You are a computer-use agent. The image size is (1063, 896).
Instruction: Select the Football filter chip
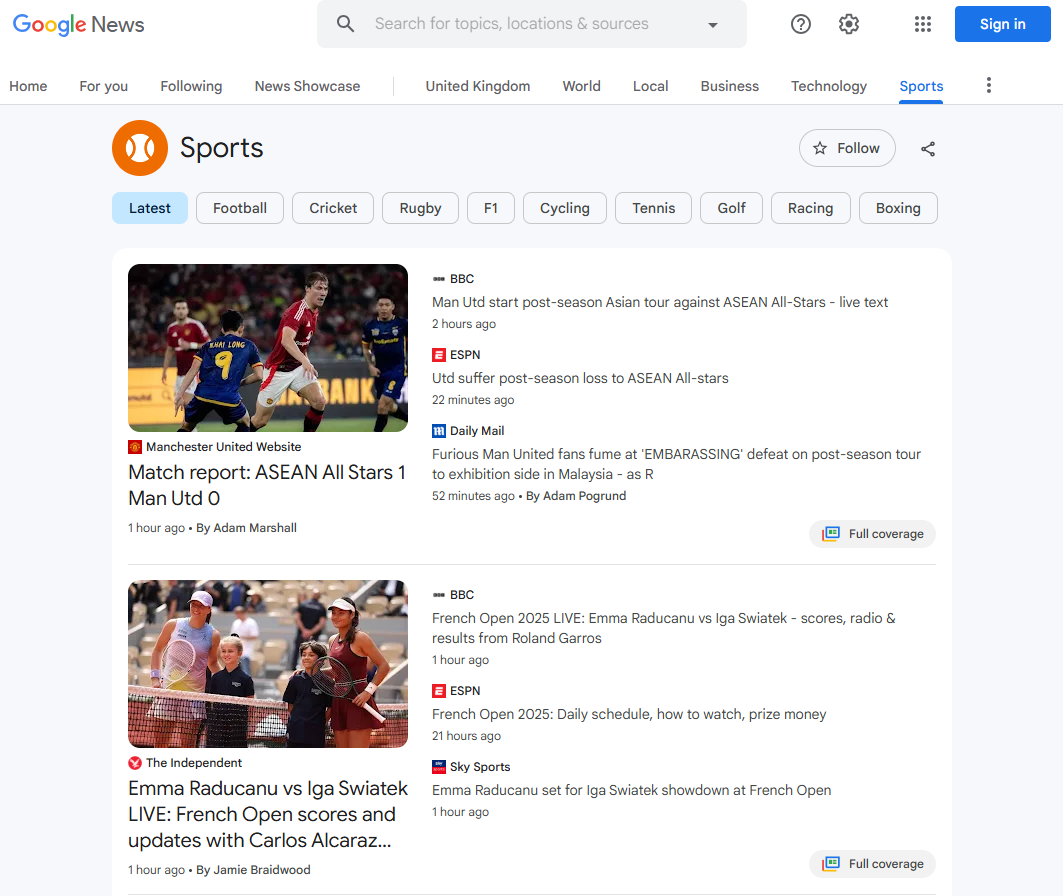240,208
